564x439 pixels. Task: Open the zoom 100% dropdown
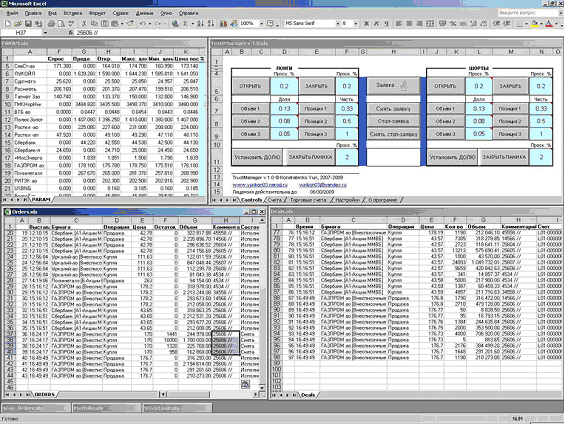[x=261, y=24]
